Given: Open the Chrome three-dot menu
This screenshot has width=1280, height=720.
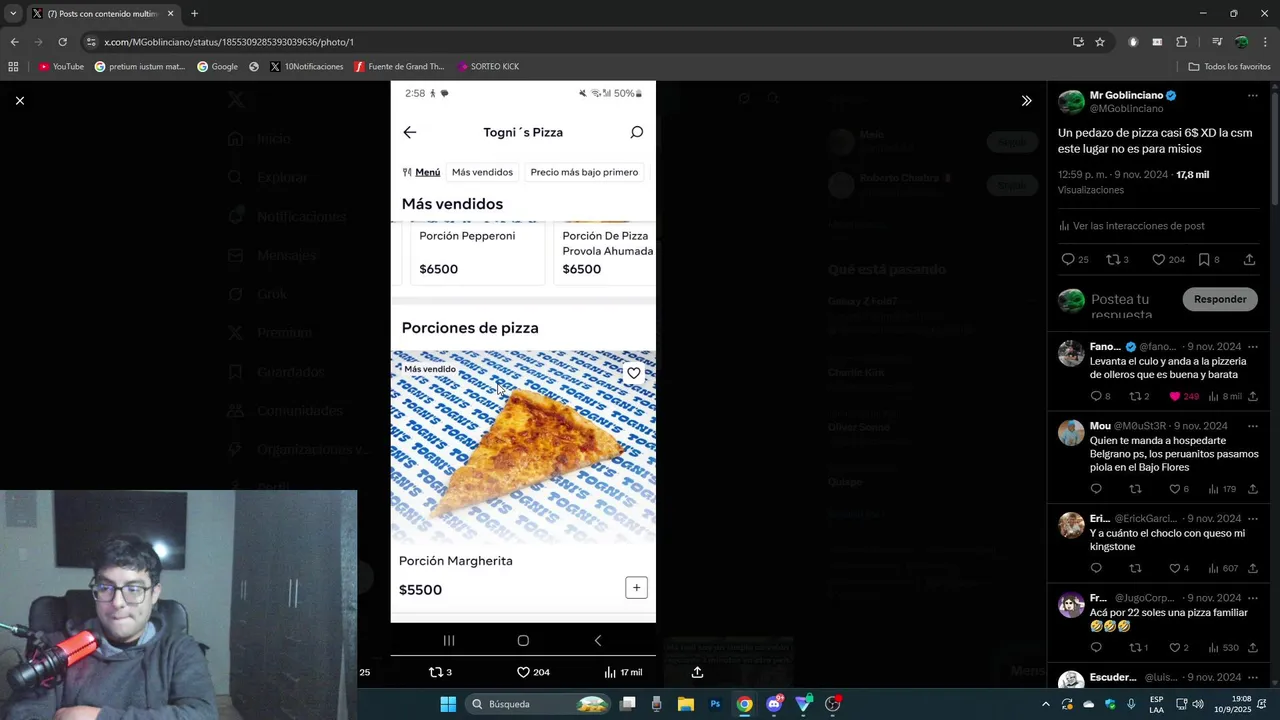Looking at the screenshot, I should point(1266,42).
